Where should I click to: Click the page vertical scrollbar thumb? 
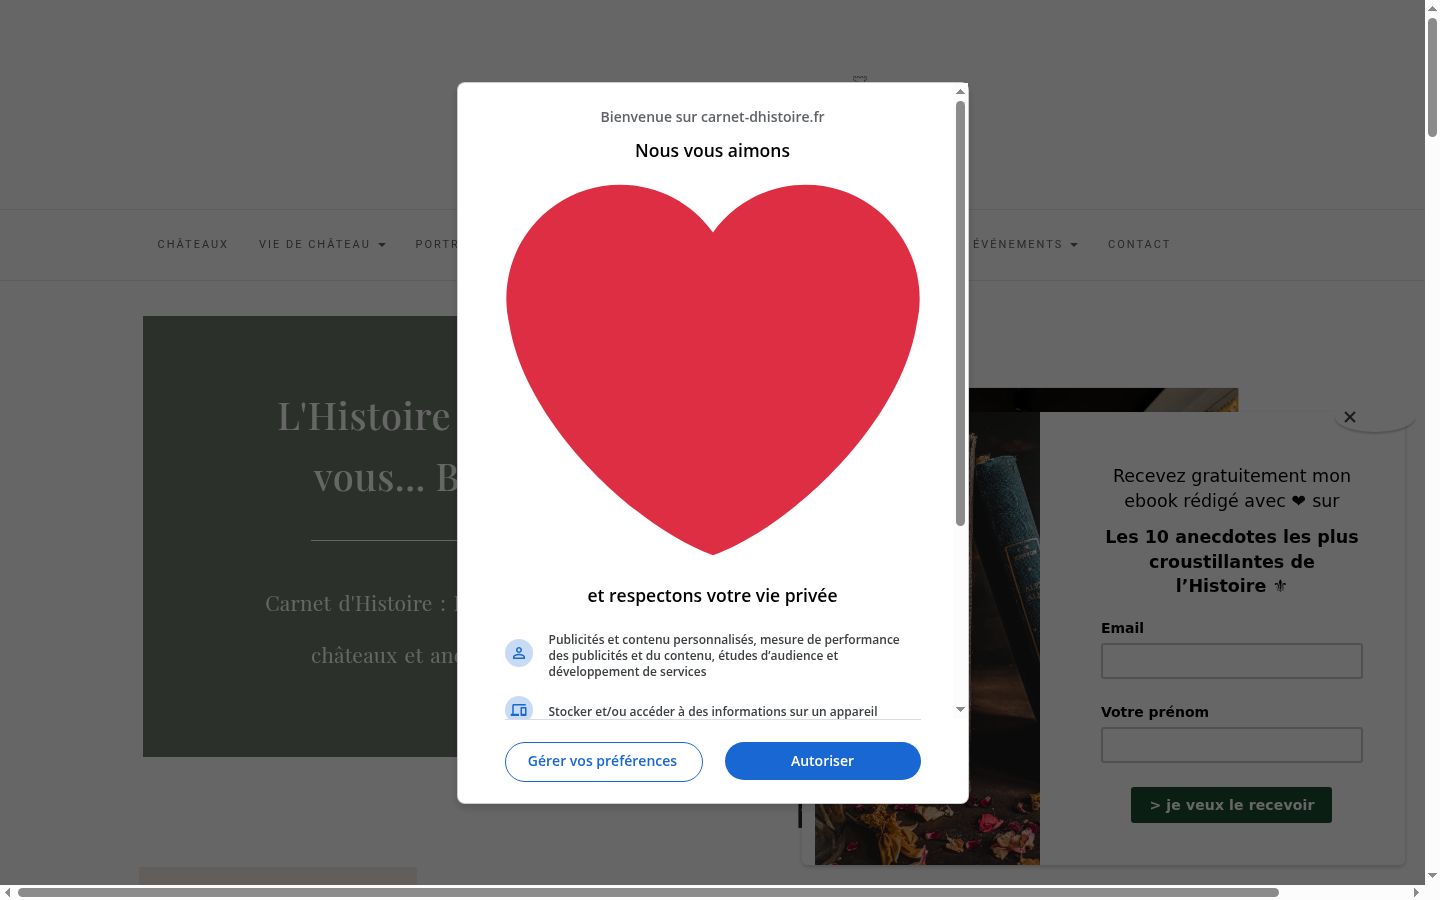pyautogui.click(x=1432, y=78)
